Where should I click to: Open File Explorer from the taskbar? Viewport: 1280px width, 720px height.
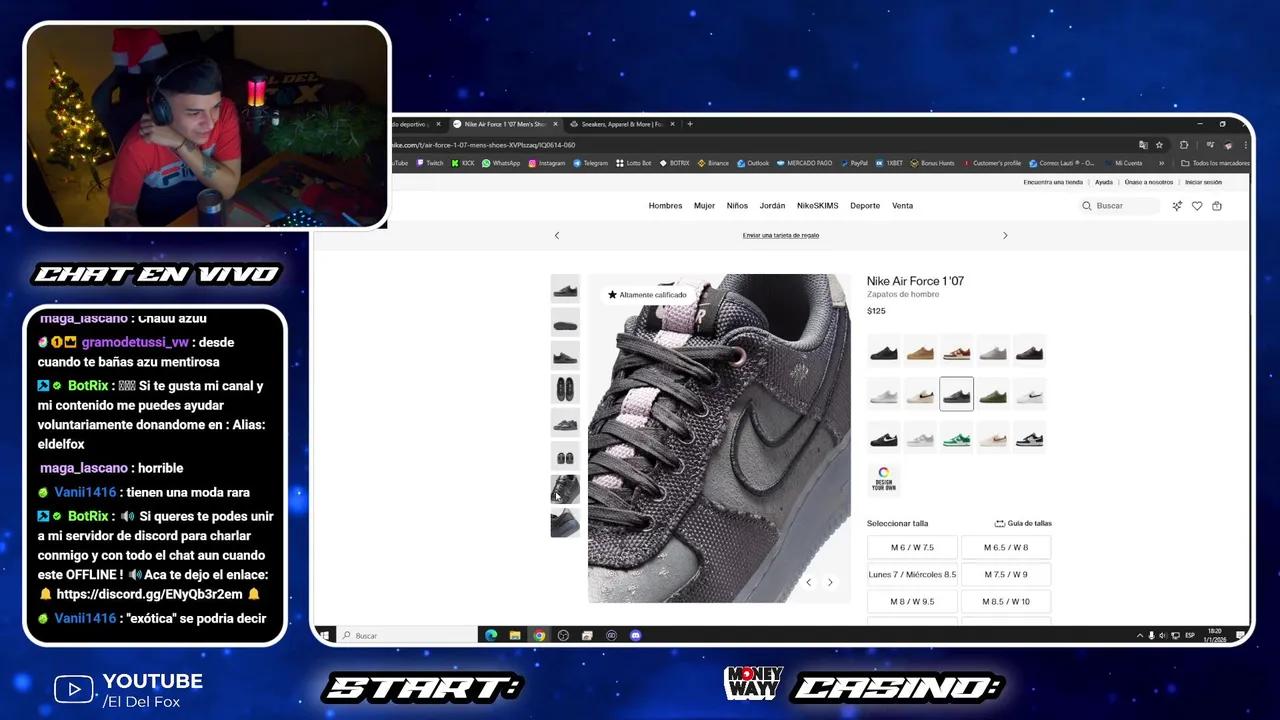click(515, 635)
